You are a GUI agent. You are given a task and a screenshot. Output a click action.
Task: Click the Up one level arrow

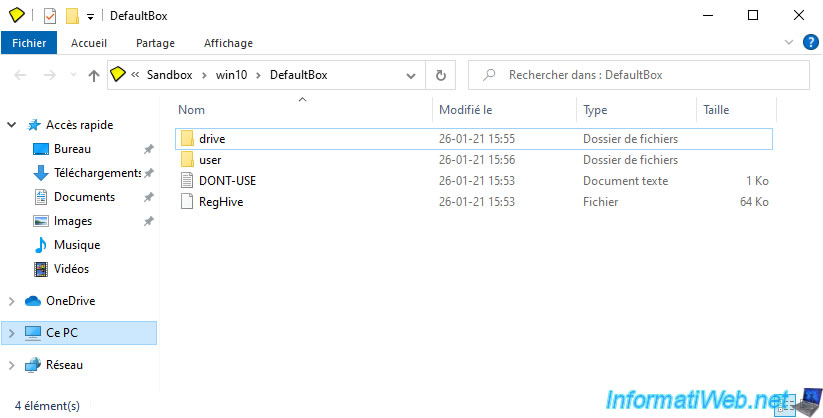point(94,75)
